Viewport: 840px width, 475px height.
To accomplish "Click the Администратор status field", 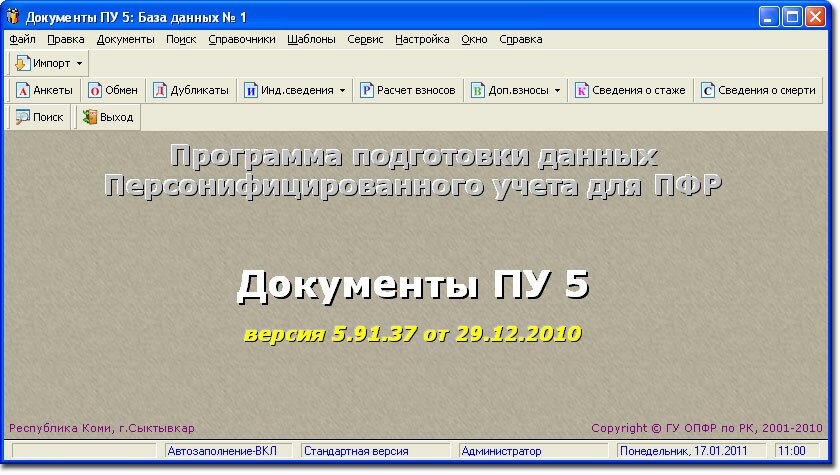I will click(534, 451).
